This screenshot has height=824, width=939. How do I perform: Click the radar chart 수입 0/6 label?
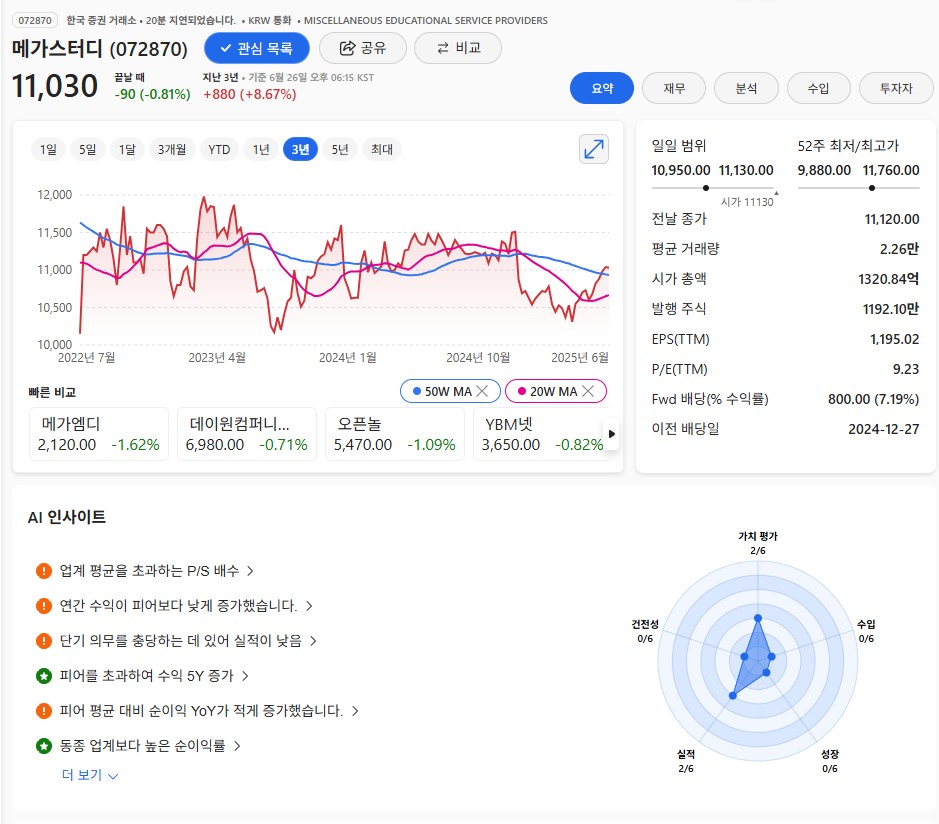(866, 631)
